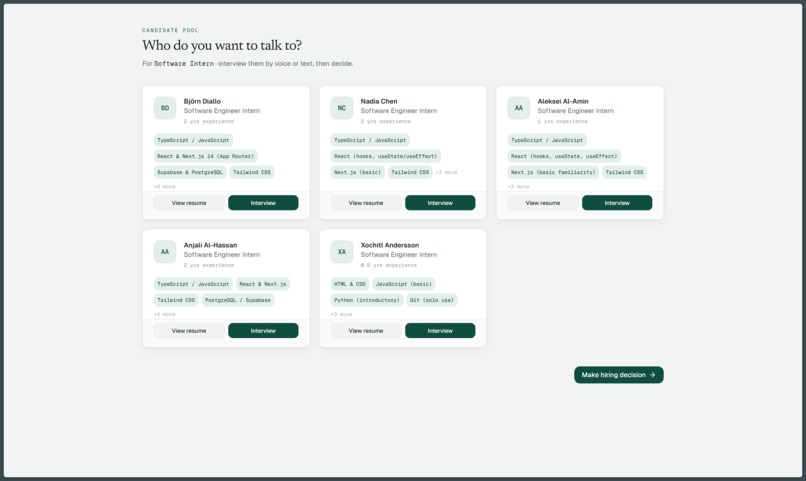Expand +4 more skills for Anjali Al-Hassan
This screenshot has height=481, width=806.
(x=164, y=314)
